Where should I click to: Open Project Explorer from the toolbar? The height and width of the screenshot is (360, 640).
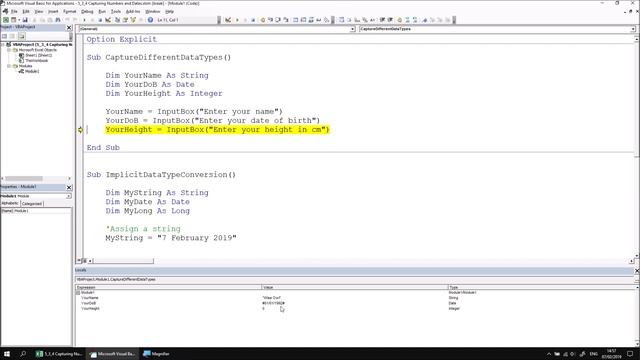[x=117, y=20]
